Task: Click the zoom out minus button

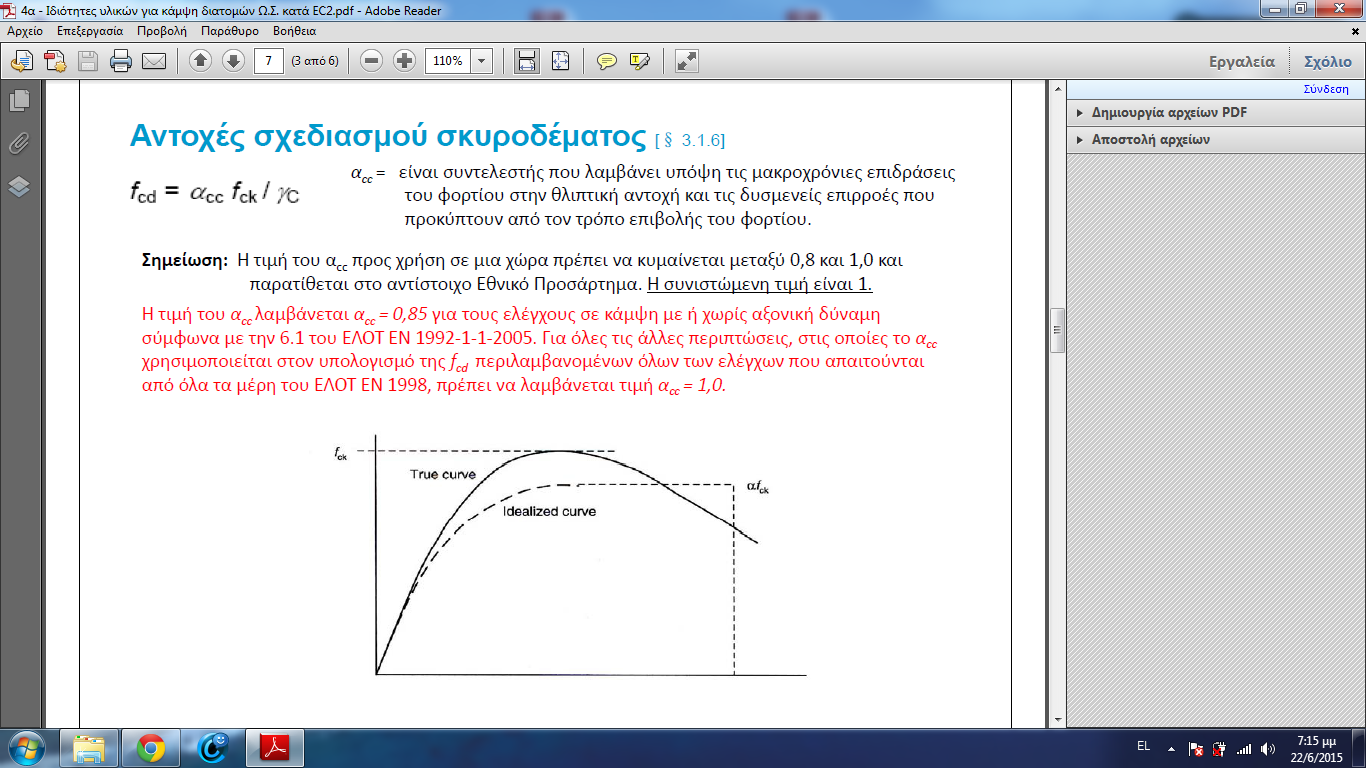Action: pos(372,61)
